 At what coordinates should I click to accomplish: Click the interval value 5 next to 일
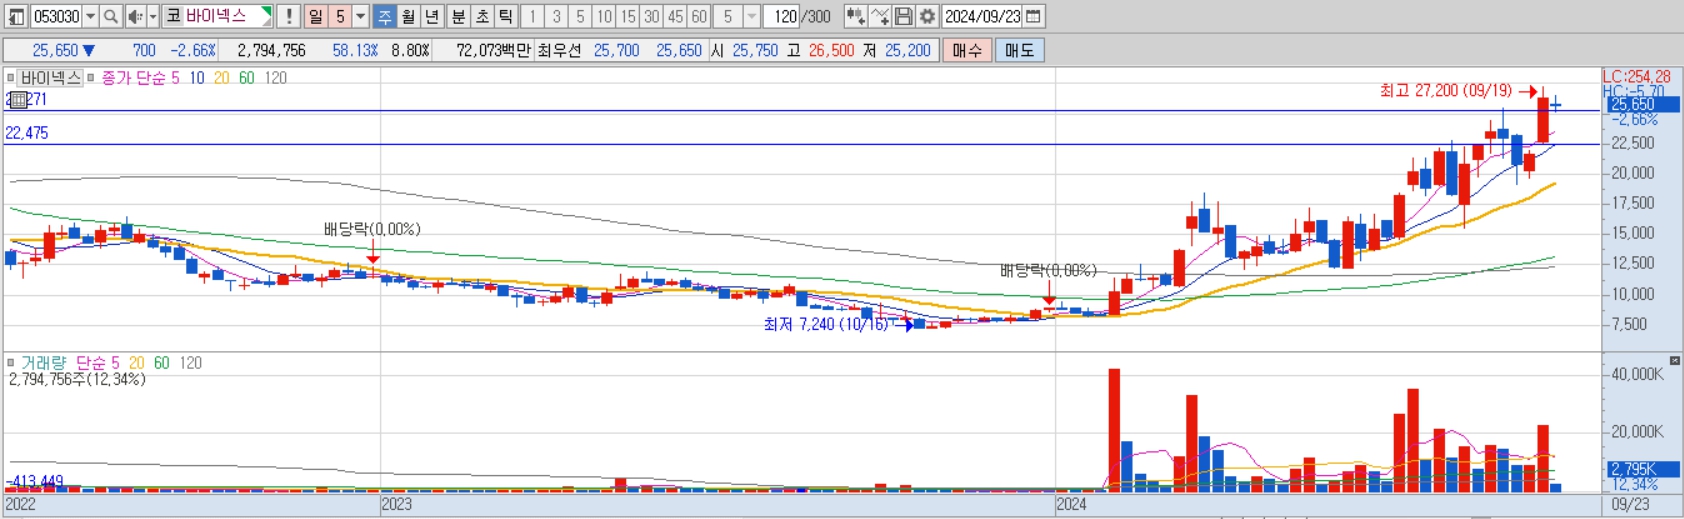pos(340,16)
